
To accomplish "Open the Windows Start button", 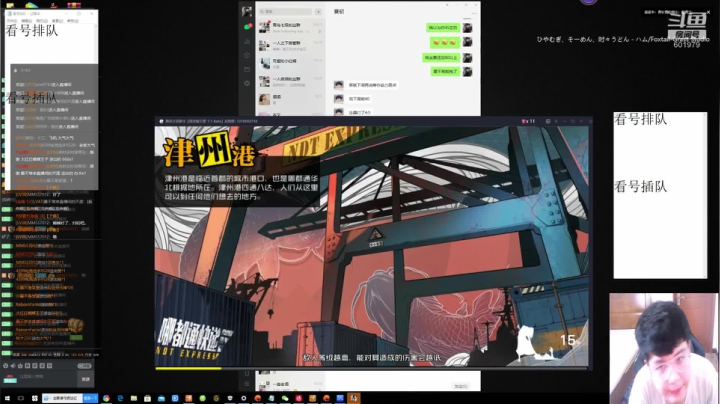I will (7, 398).
